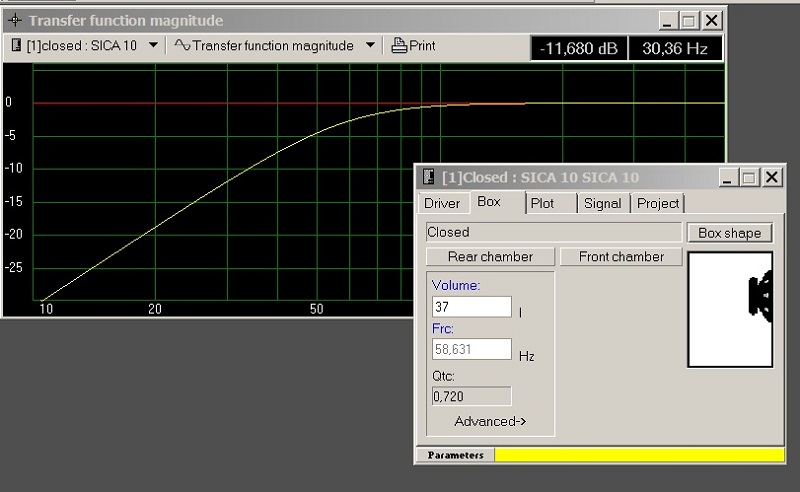Maximize the [1]Closed : SICA 10 window
Image resolution: width=800 pixels, height=492 pixels.
[748, 178]
